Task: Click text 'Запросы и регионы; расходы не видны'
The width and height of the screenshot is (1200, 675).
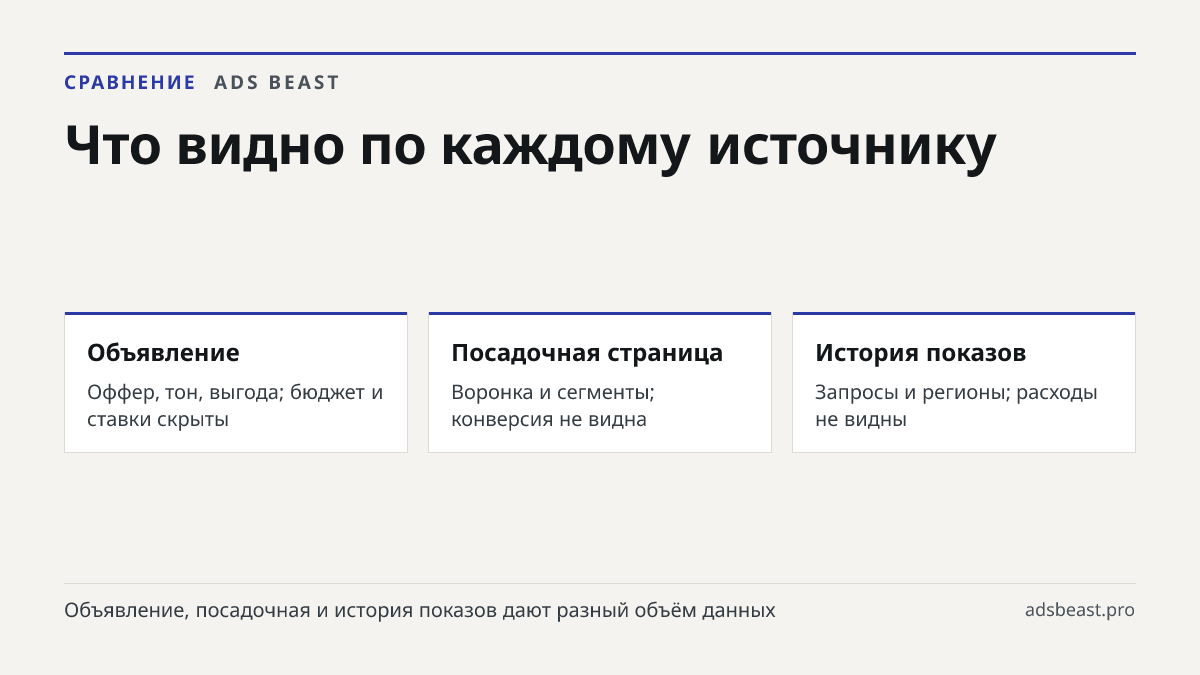Action: 956,405
